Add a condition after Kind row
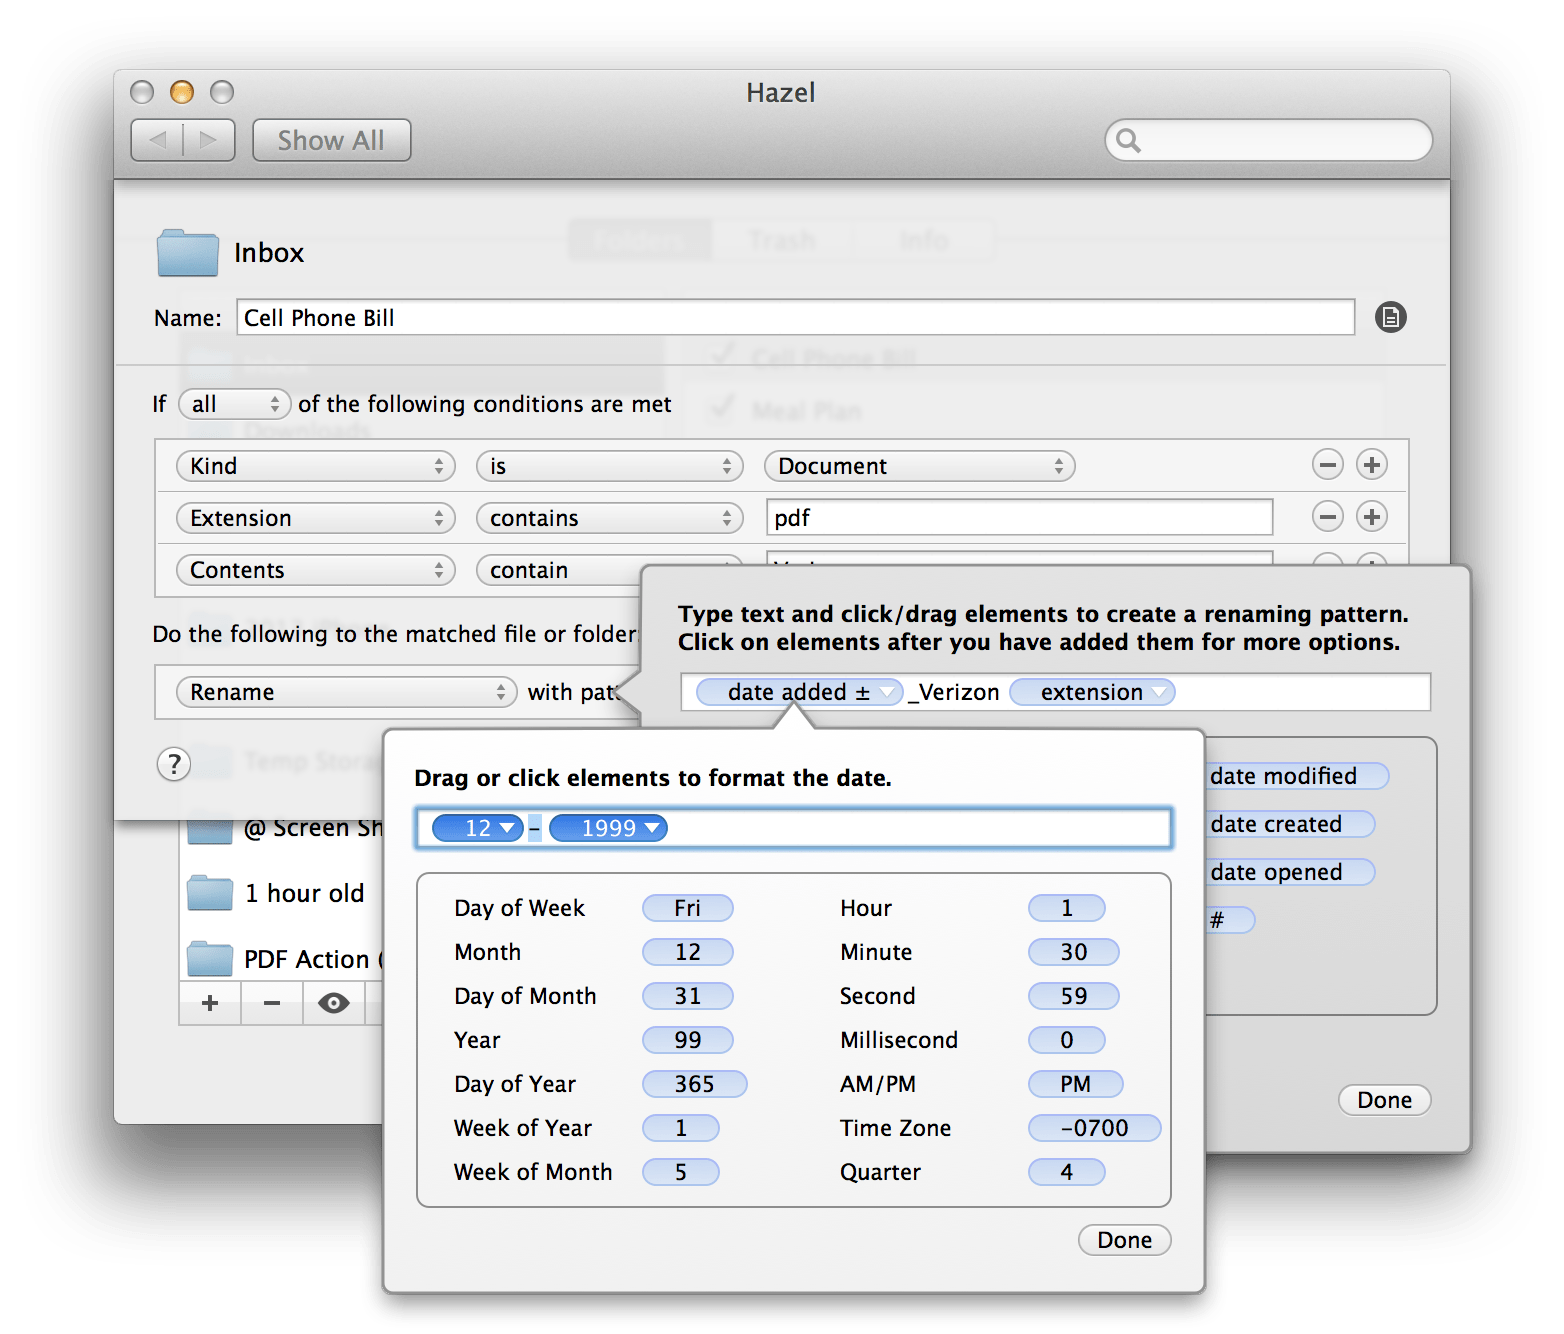 1371,465
